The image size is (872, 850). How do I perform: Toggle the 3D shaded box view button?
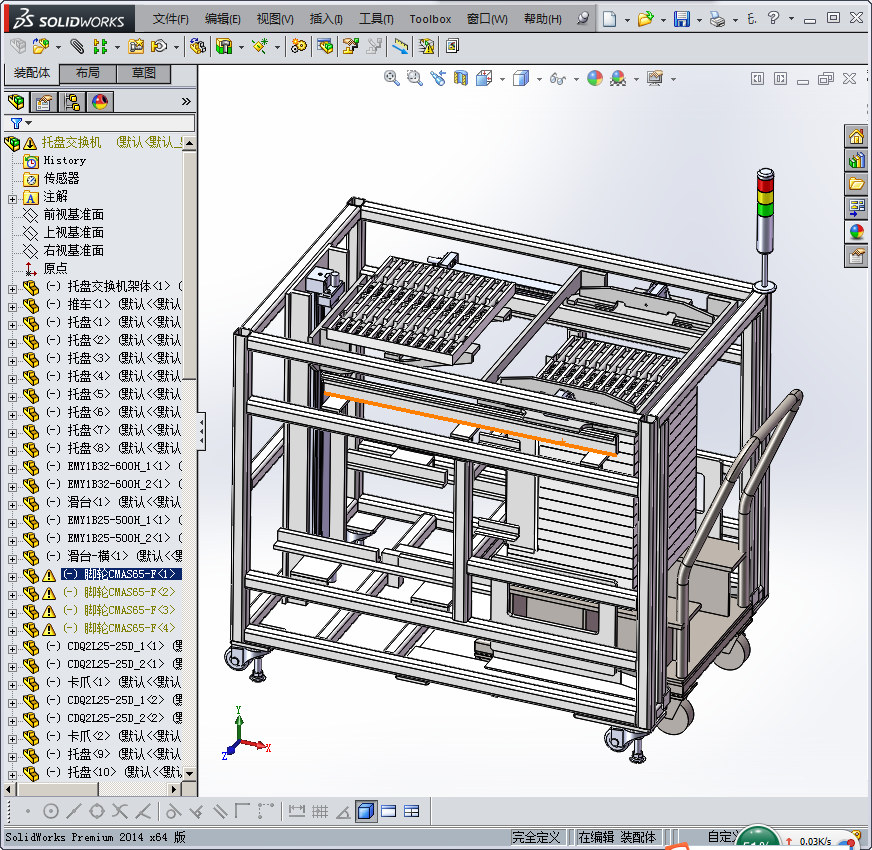[x=366, y=811]
